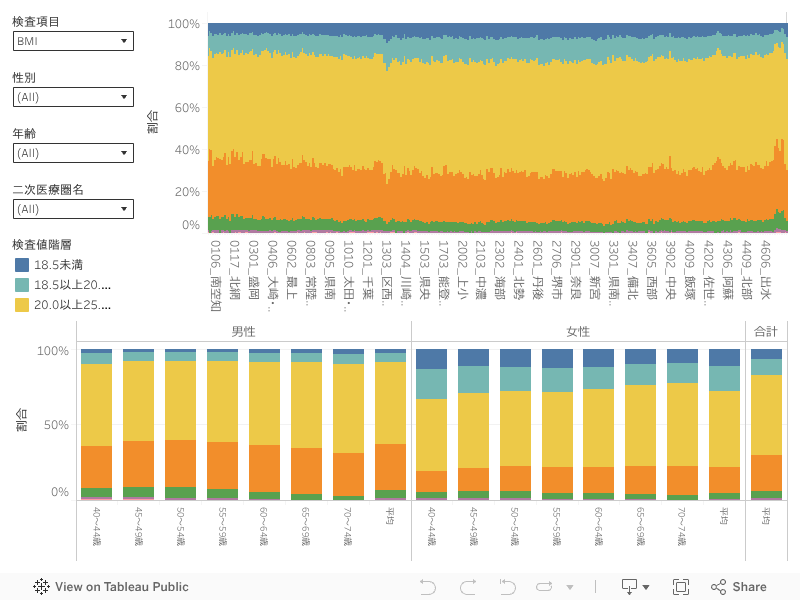Click the male 45~49歳 stacked bar
Screen dimensions: 800x600
pyautogui.click(x=138, y=424)
